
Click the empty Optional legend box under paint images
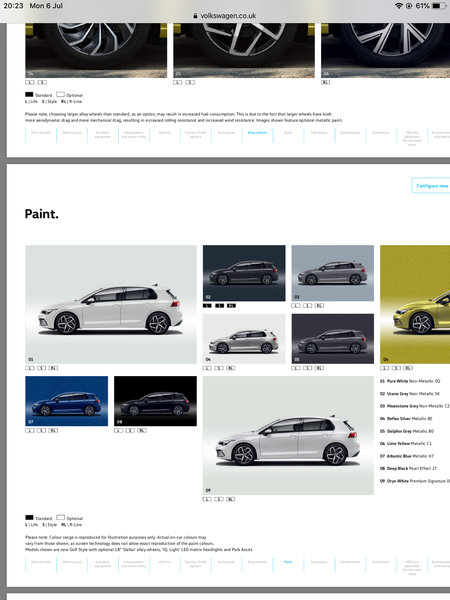[60, 518]
